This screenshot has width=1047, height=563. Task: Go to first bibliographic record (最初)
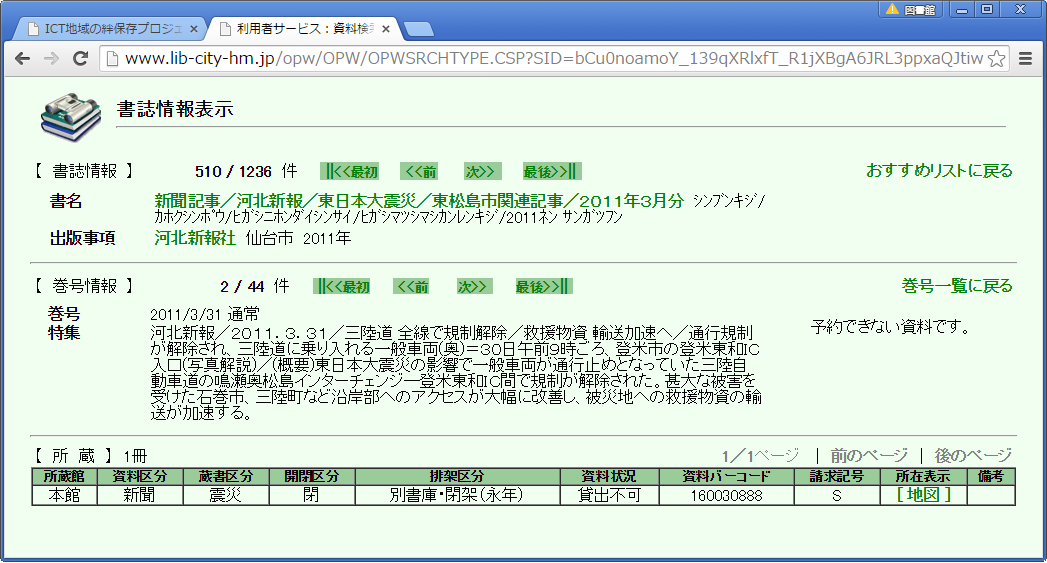350,171
